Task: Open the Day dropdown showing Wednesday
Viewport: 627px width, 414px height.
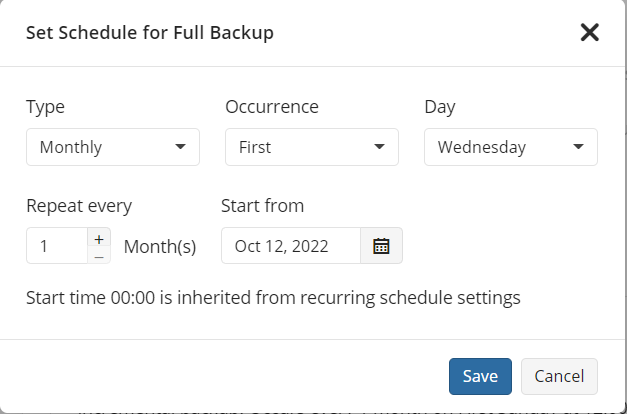Action: pos(511,147)
